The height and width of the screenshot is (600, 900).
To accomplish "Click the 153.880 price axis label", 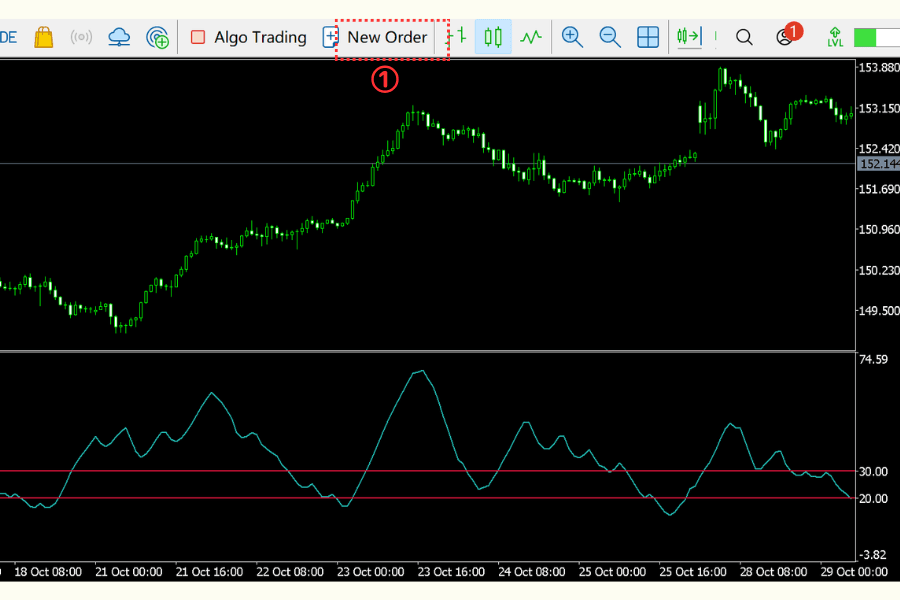I will coord(879,68).
